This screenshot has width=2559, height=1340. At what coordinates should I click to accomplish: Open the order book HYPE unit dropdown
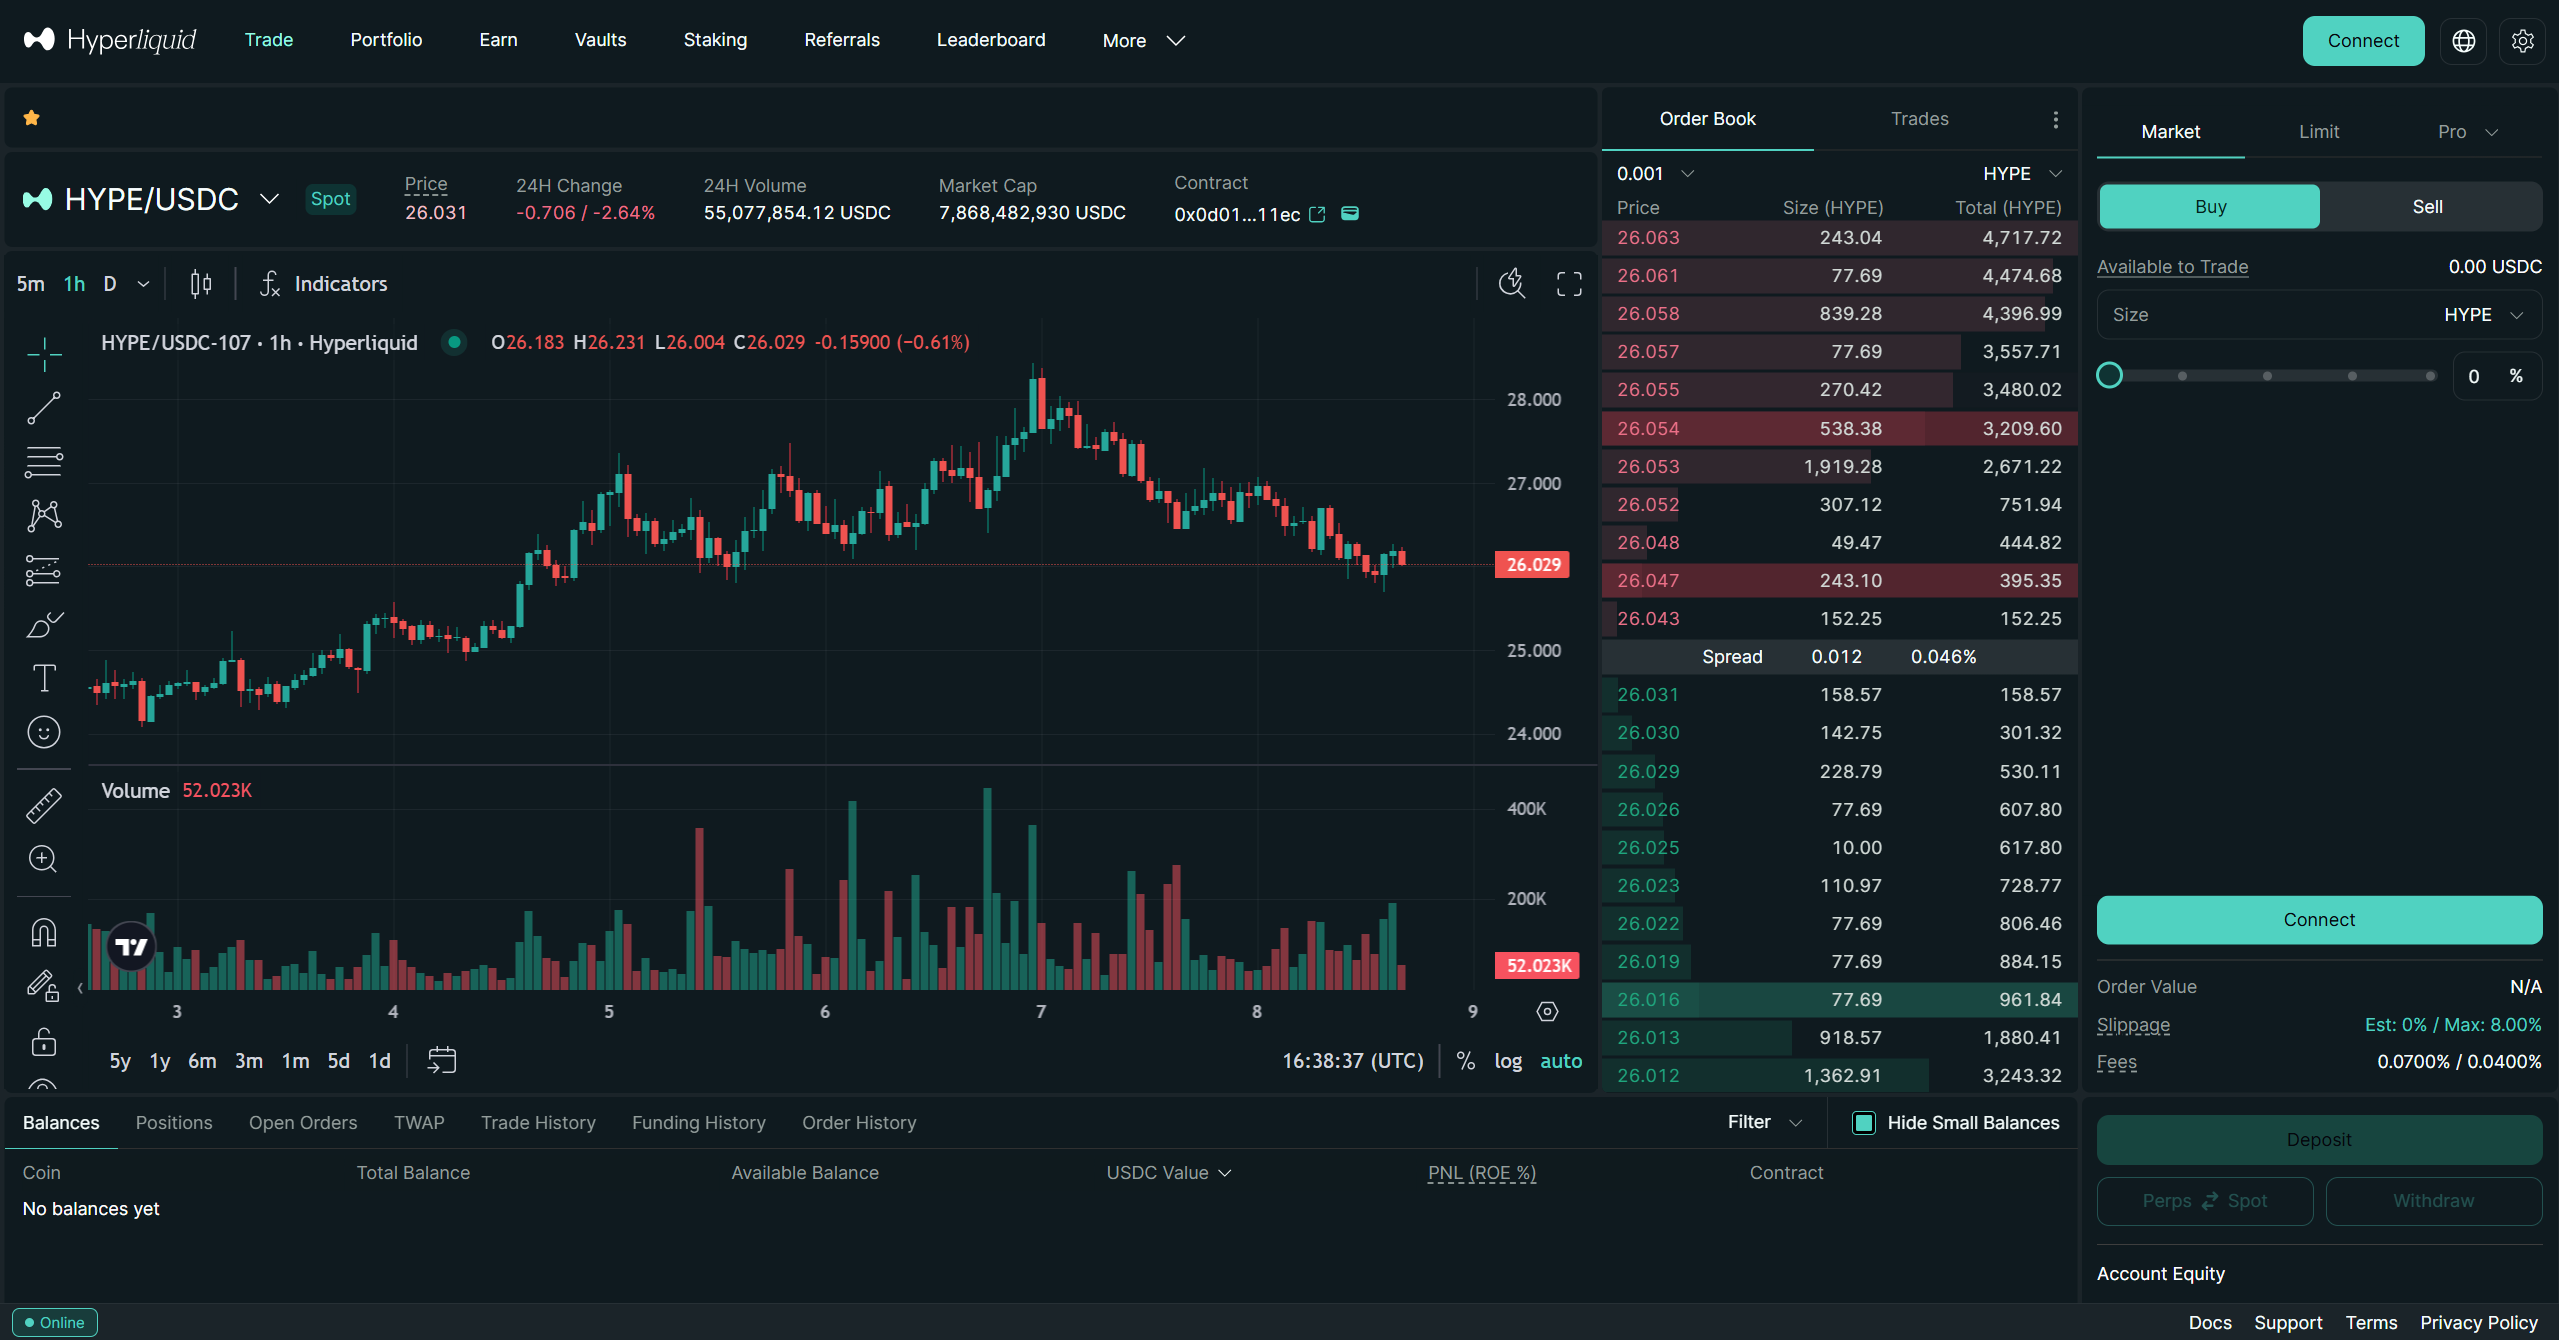pyautogui.click(x=2022, y=174)
